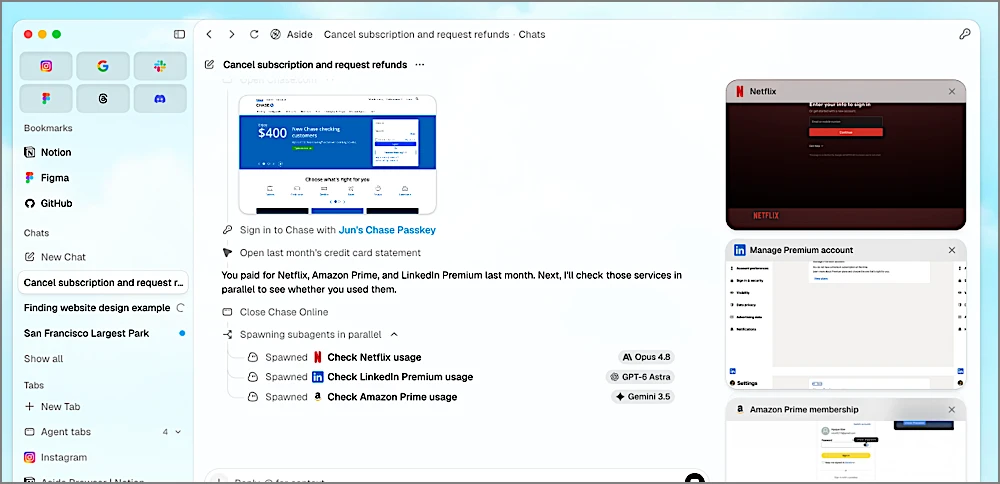Image resolution: width=1000 pixels, height=484 pixels.
Task: Click the Amazon Prime sign-in preview thumbnail
Action: (x=846, y=451)
